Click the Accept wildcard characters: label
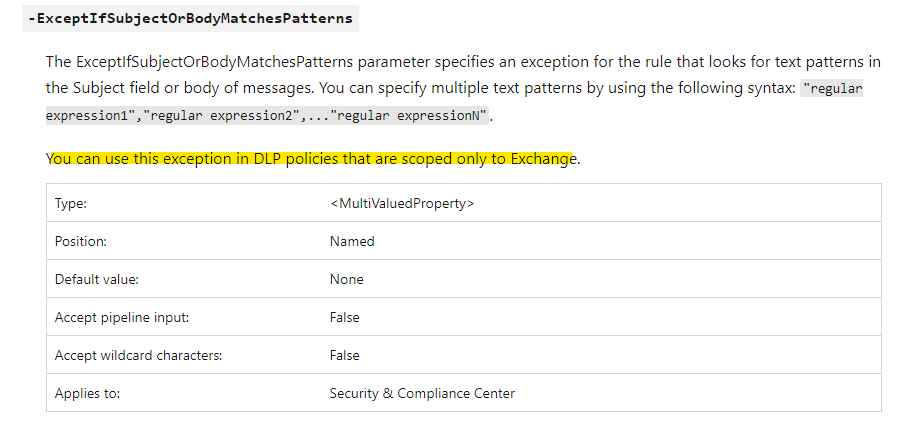This screenshot has height=435, width=907. click(x=138, y=355)
